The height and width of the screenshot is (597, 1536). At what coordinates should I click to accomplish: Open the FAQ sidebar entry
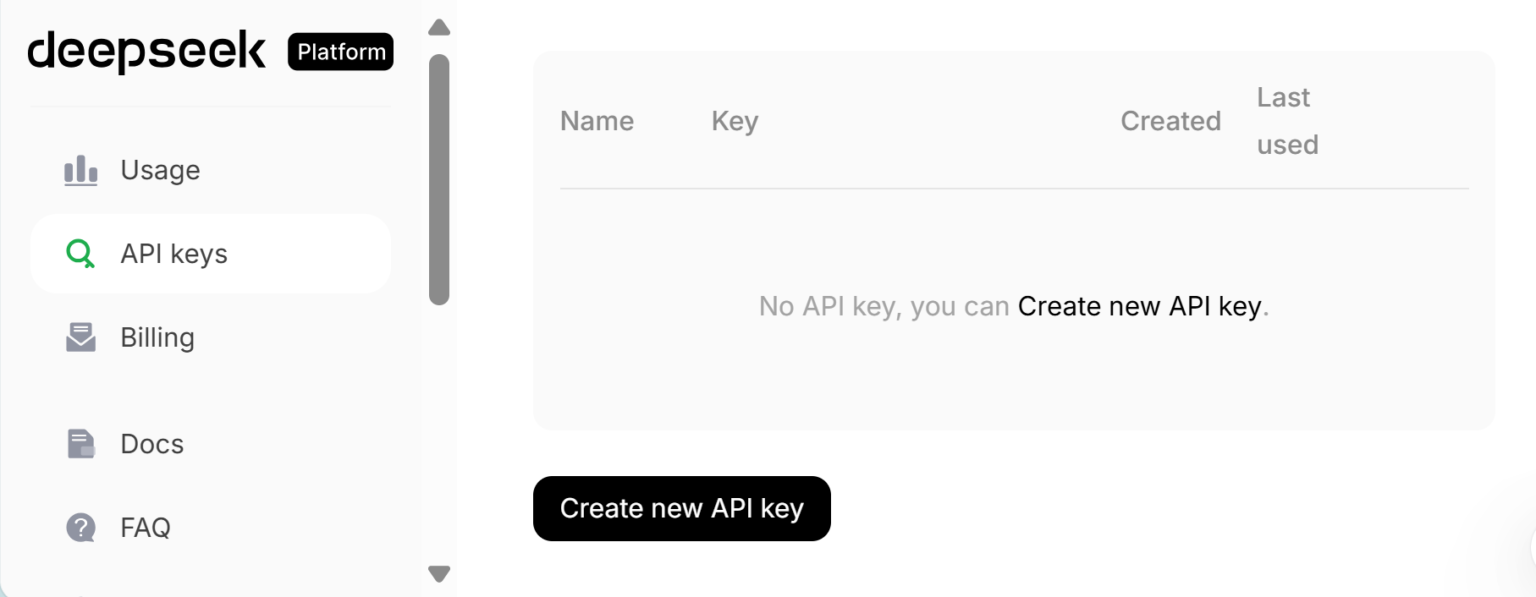144,527
